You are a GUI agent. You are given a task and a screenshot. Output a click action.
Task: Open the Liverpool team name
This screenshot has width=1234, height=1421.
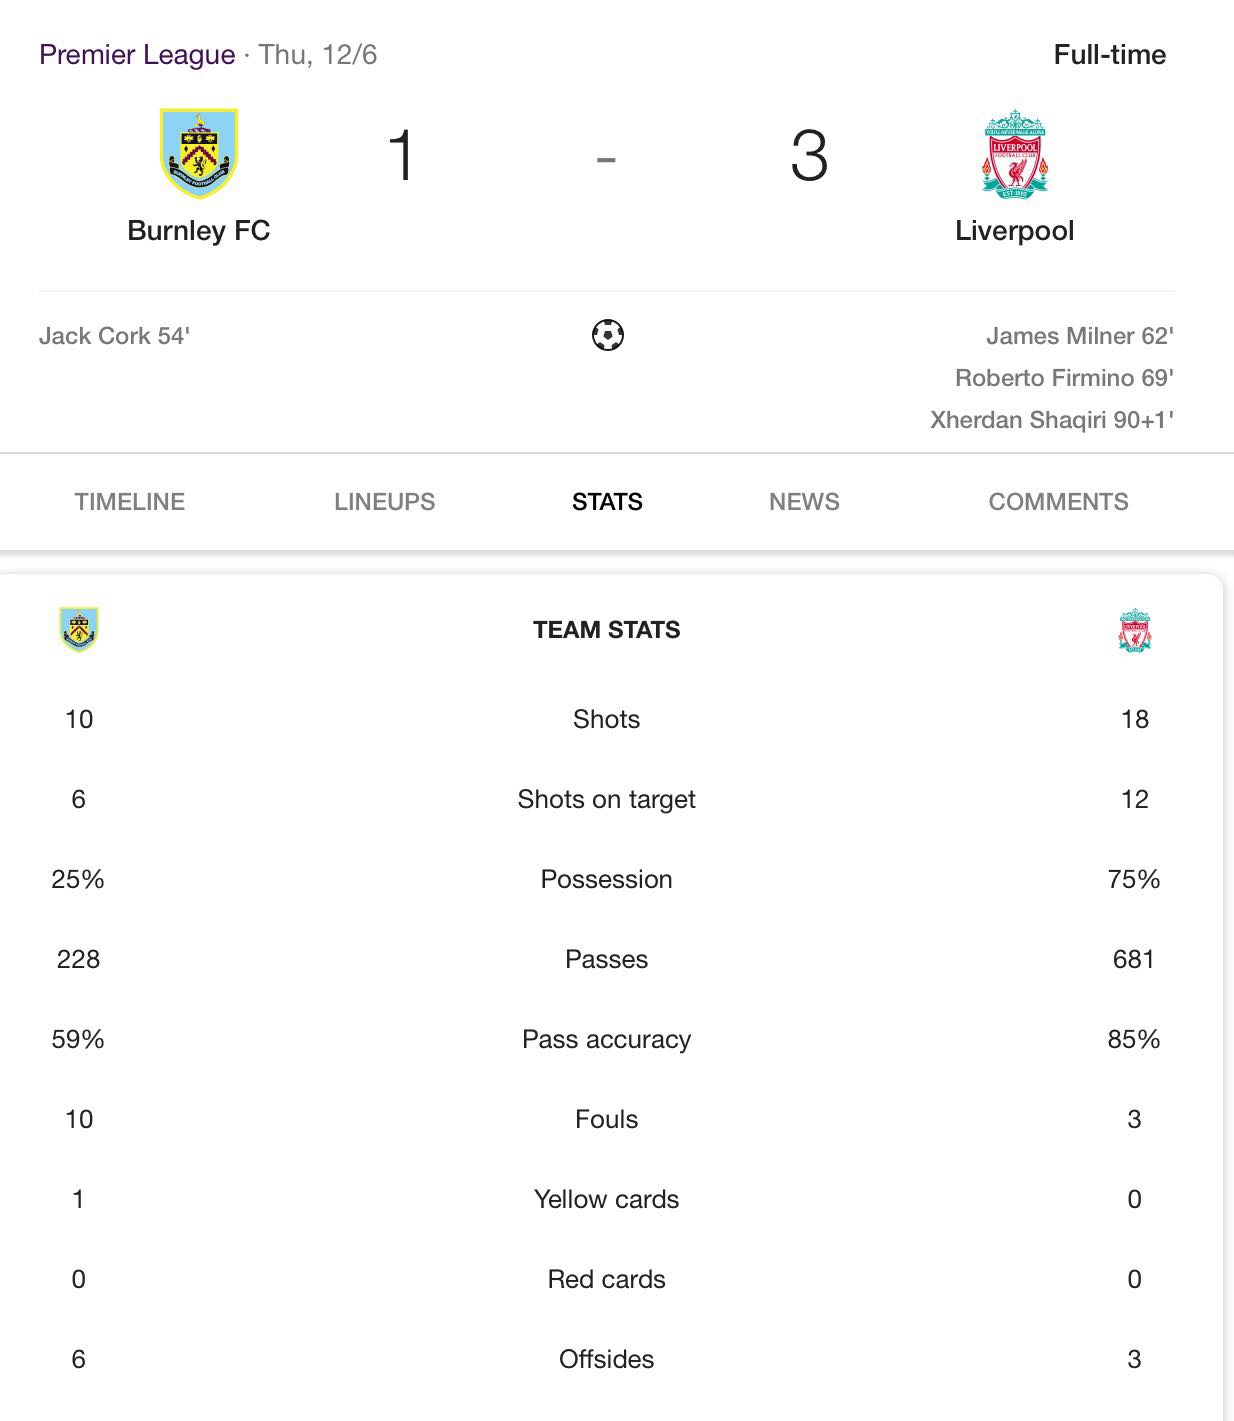pyautogui.click(x=1014, y=231)
